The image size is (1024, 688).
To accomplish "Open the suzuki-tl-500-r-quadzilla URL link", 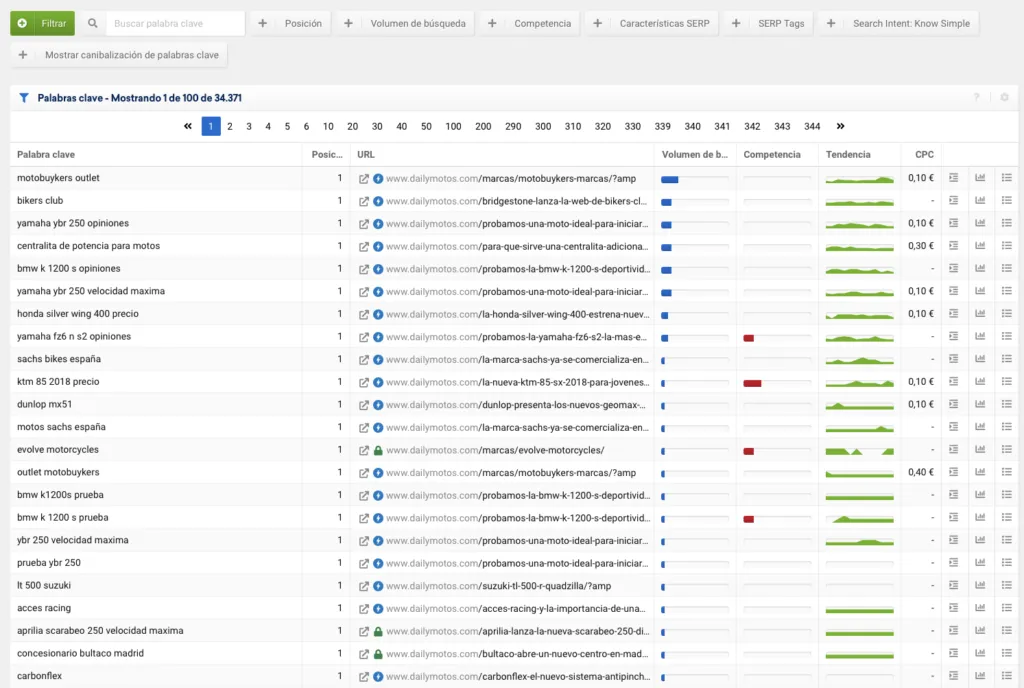I will click(x=498, y=586).
